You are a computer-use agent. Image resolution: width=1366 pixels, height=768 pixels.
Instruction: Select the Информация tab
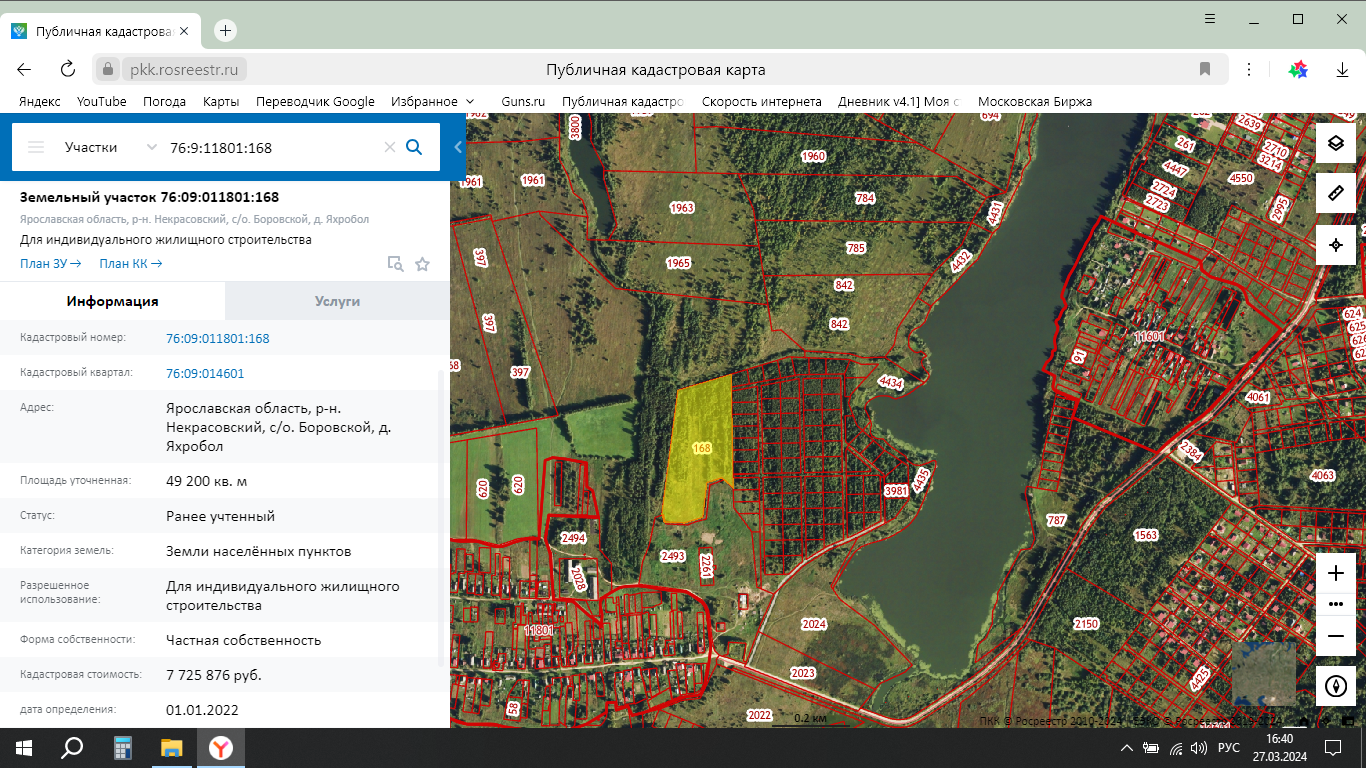coord(112,301)
